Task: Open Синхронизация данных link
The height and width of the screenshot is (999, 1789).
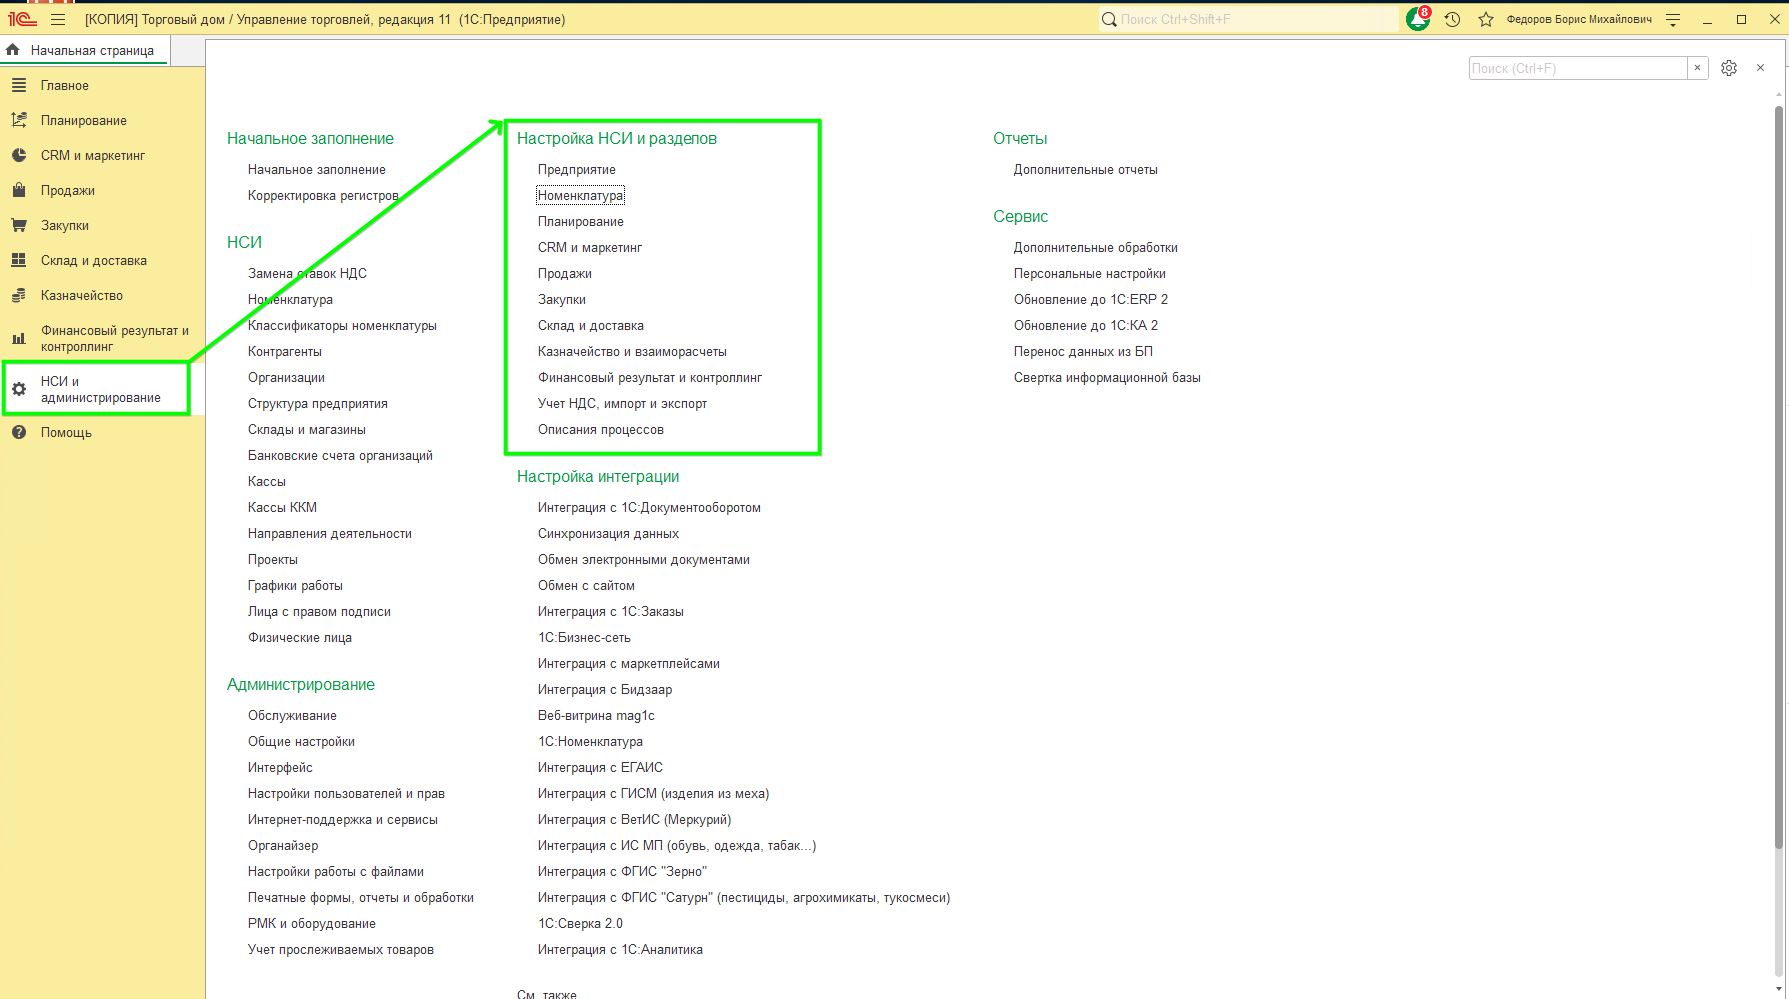Action: (608, 533)
